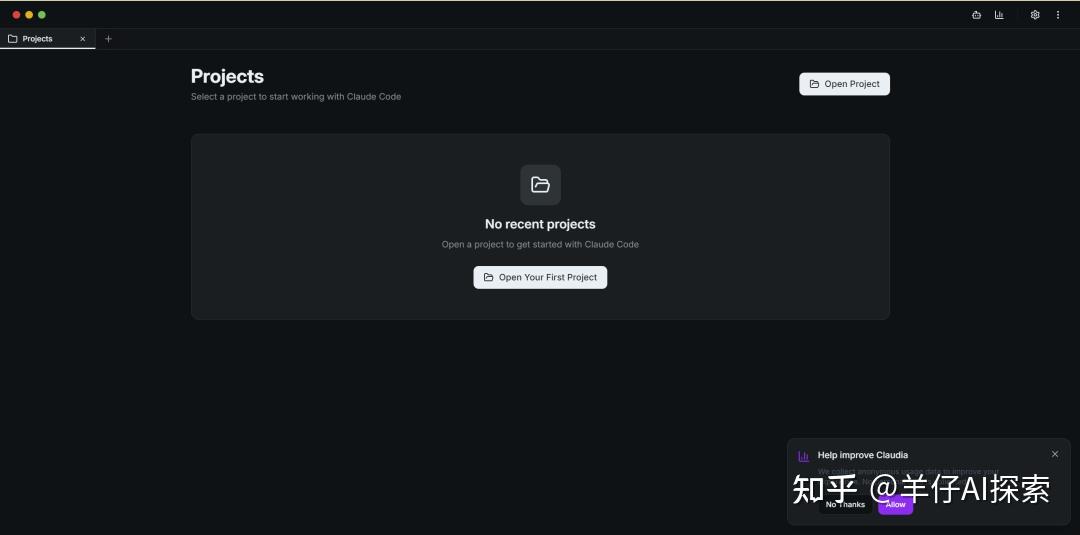The image size is (1080, 535).
Task: Click the "Help improve Claudia" title
Action: [862, 455]
